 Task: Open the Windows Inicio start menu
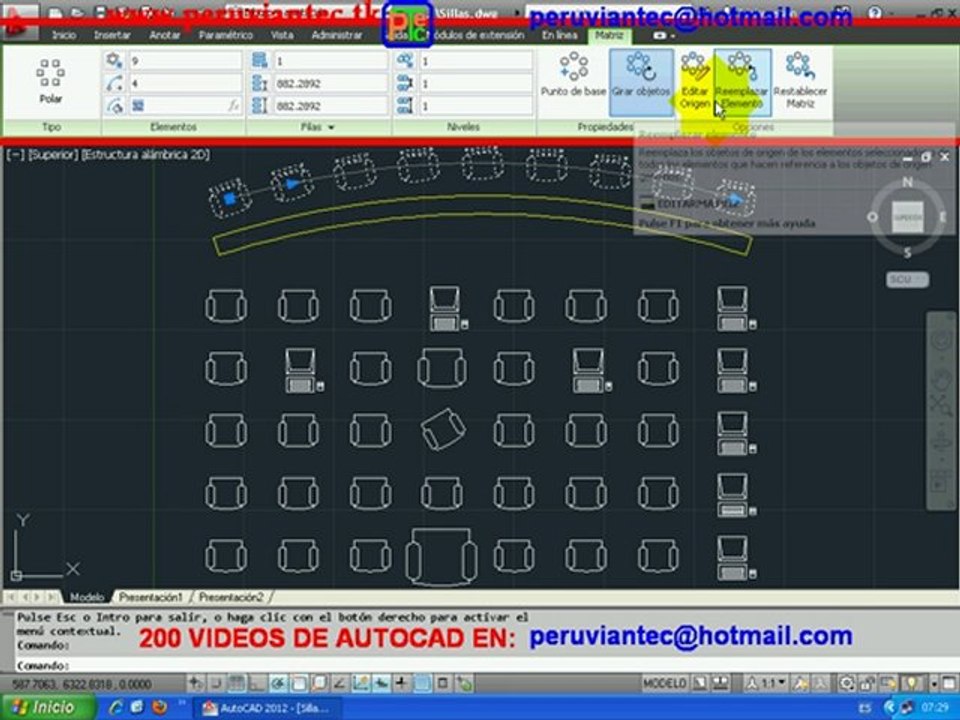coord(48,707)
